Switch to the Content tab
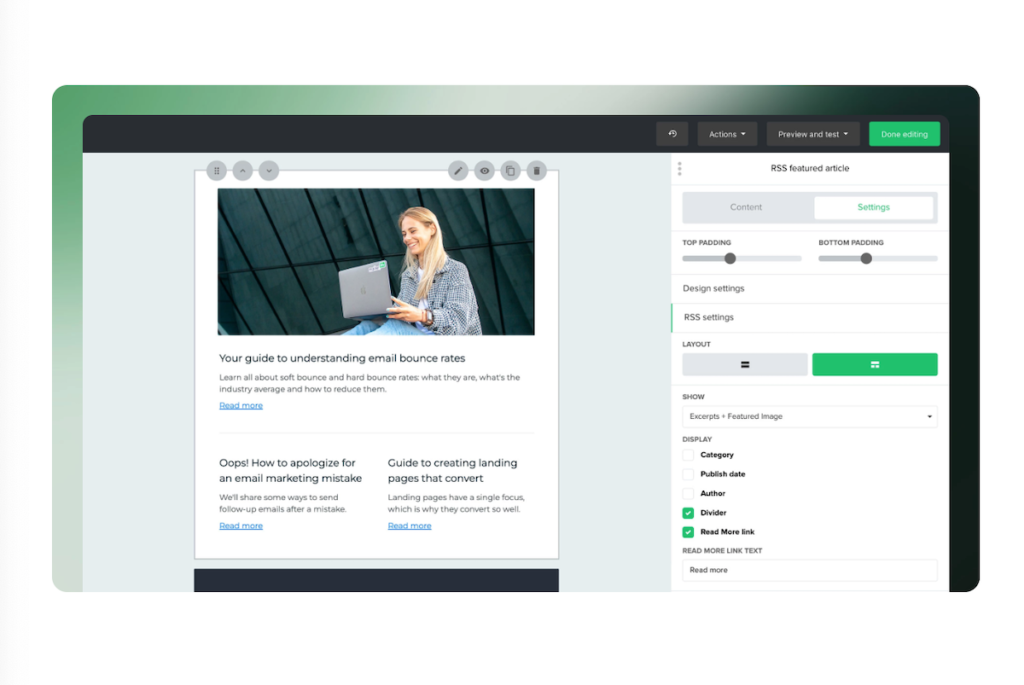The width and height of the screenshot is (1024, 685). click(x=746, y=207)
